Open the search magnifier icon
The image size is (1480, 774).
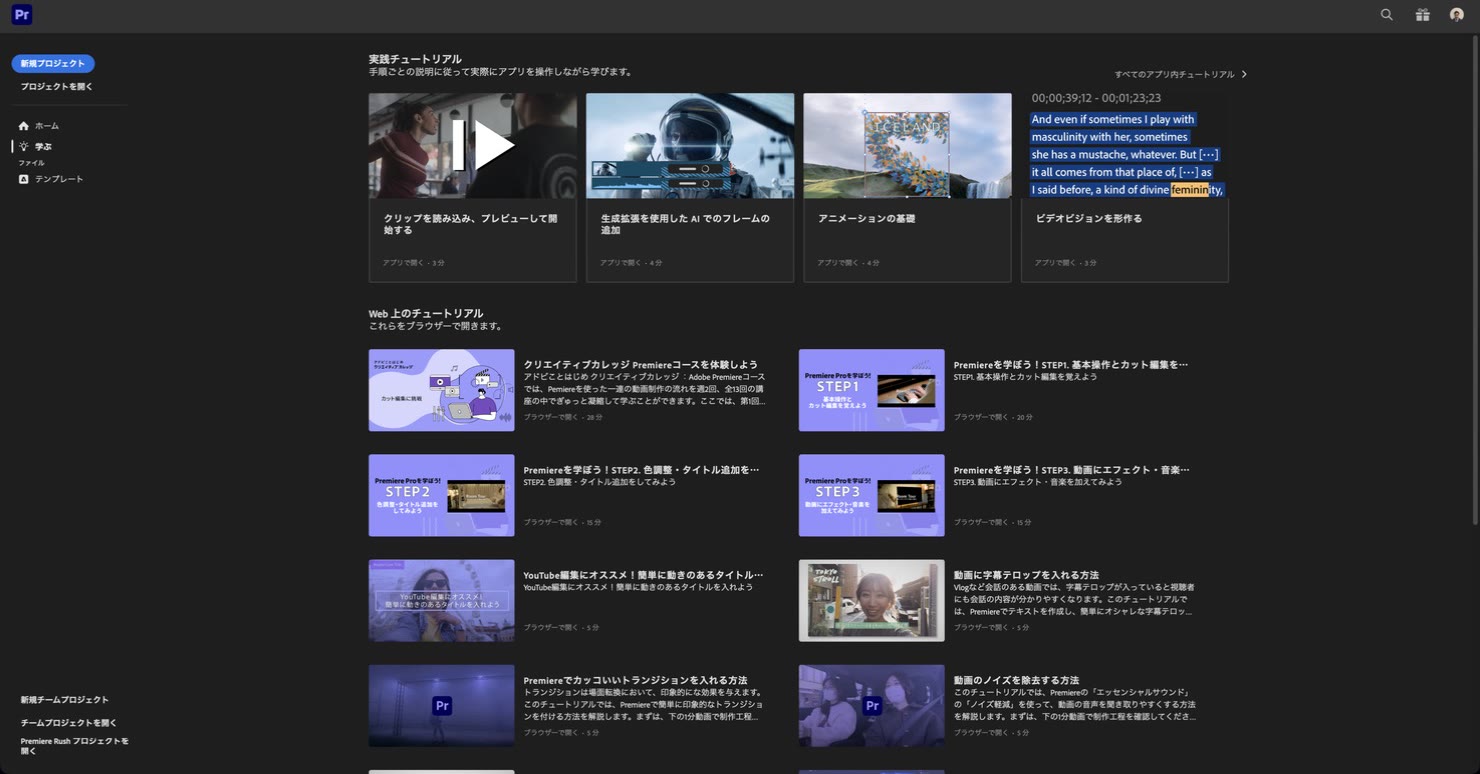[1386, 15]
